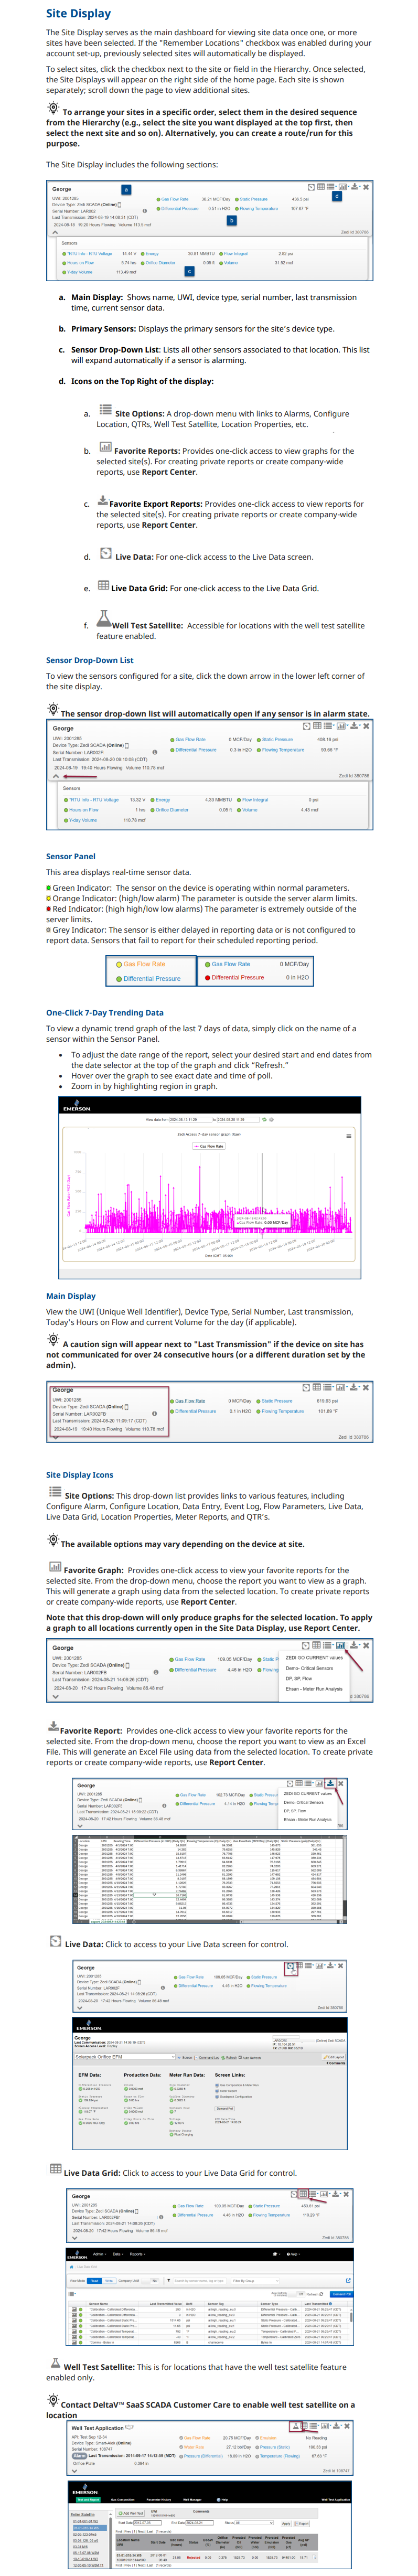The image size is (418, 2576).
Task: Click Differential Pressure sensor reading 0.51 in H2O
Action: [180, 208]
